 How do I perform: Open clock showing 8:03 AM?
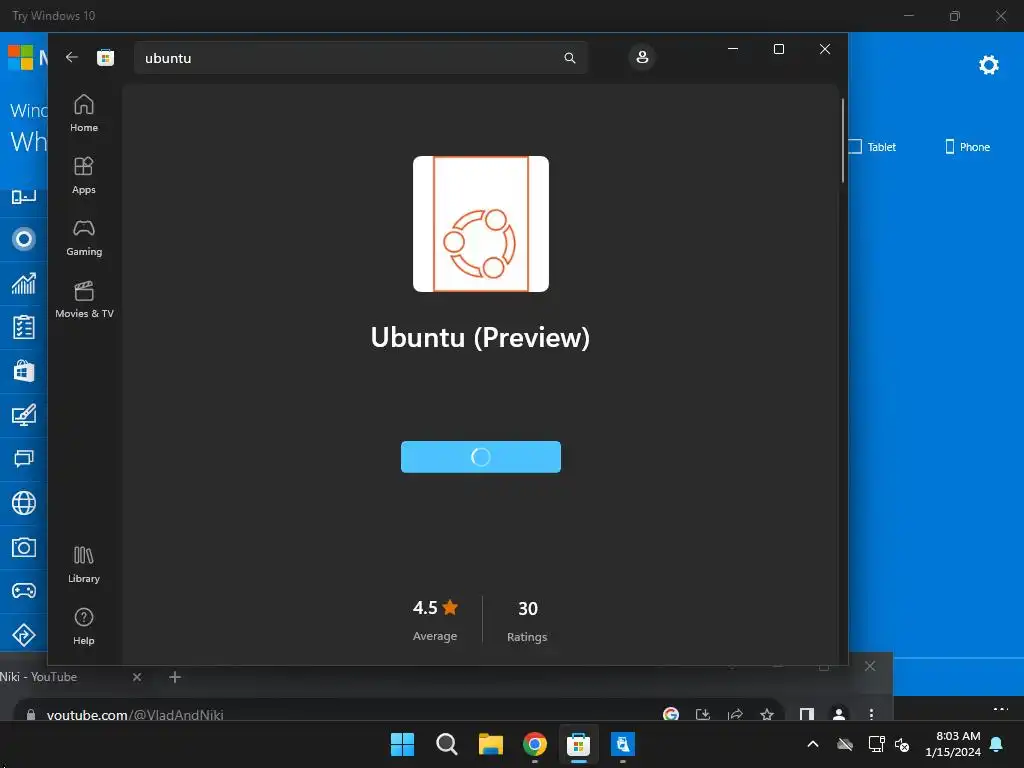[x=953, y=744]
